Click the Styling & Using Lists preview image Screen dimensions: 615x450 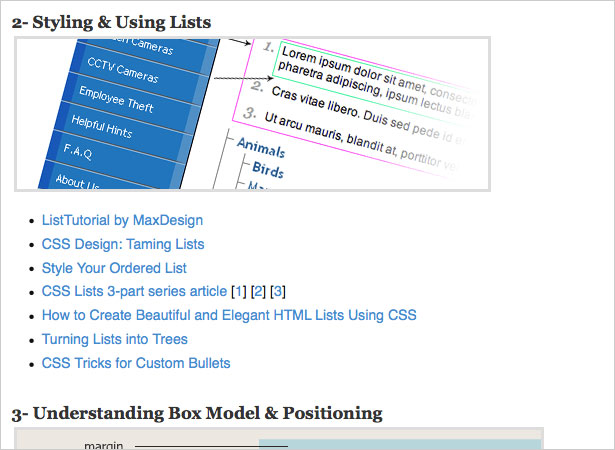(253, 114)
